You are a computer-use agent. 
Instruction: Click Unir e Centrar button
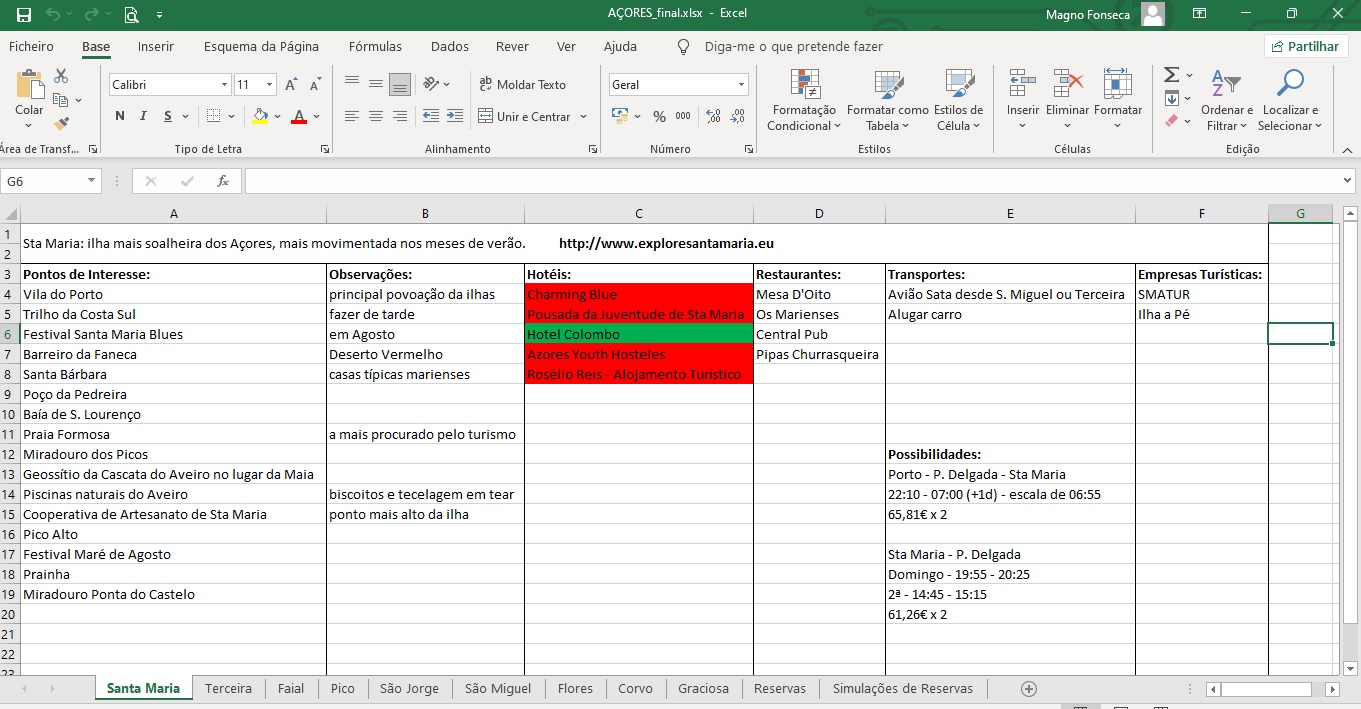point(525,117)
